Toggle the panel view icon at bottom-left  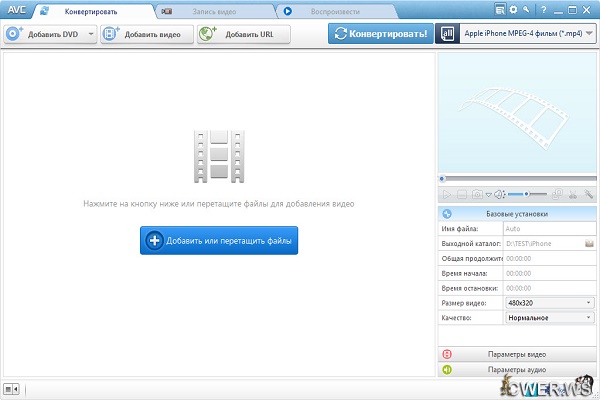tap(11, 388)
